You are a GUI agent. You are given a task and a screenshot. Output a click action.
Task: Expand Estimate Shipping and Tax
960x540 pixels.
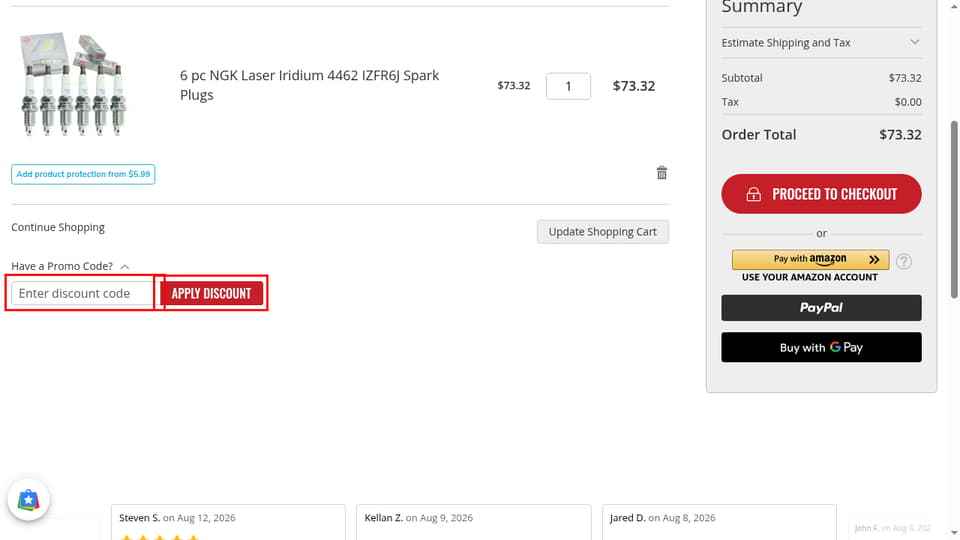821,43
